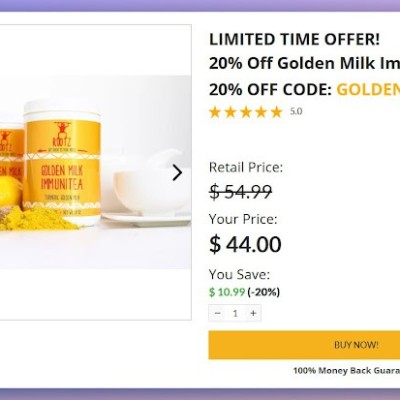Click the GOLDEN discount code text
This screenshot has height=400, width=400.
368,89
